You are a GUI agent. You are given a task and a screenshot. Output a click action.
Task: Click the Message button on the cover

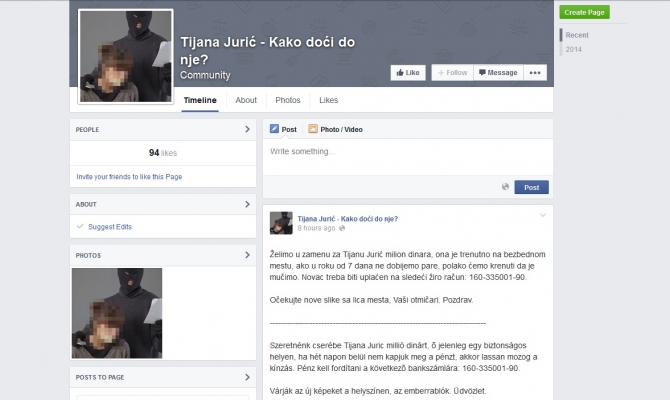(496, 72)
